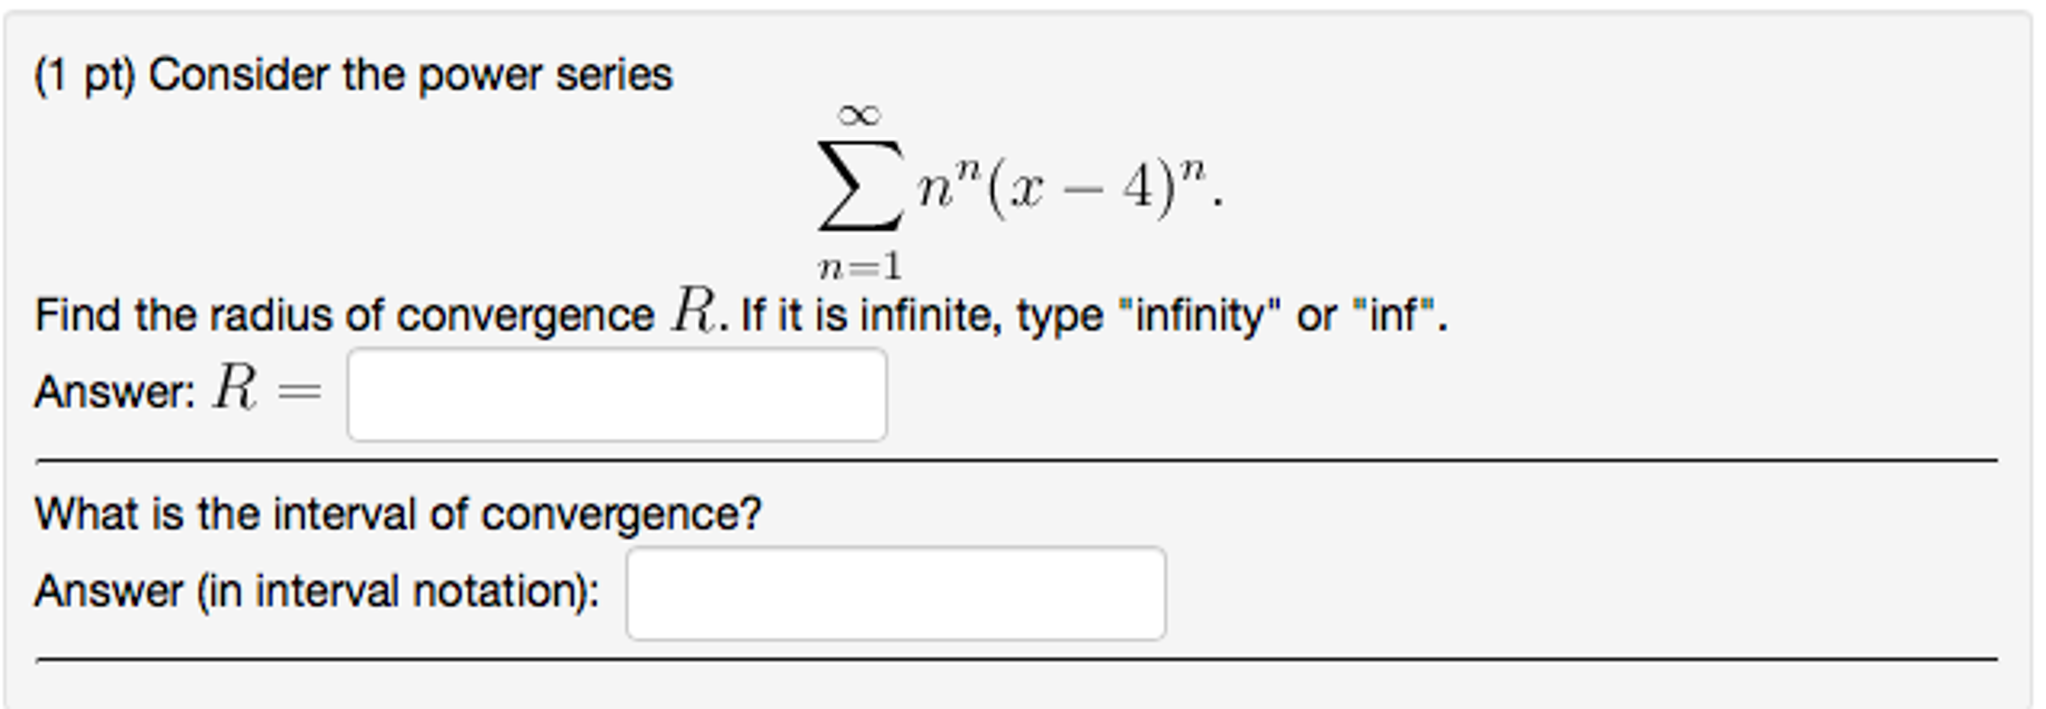Click the 'Answer (in interval notation):' label
The height and width of the screenshot is (709, 2046).
pyautogui.click(x=315, y=590)
